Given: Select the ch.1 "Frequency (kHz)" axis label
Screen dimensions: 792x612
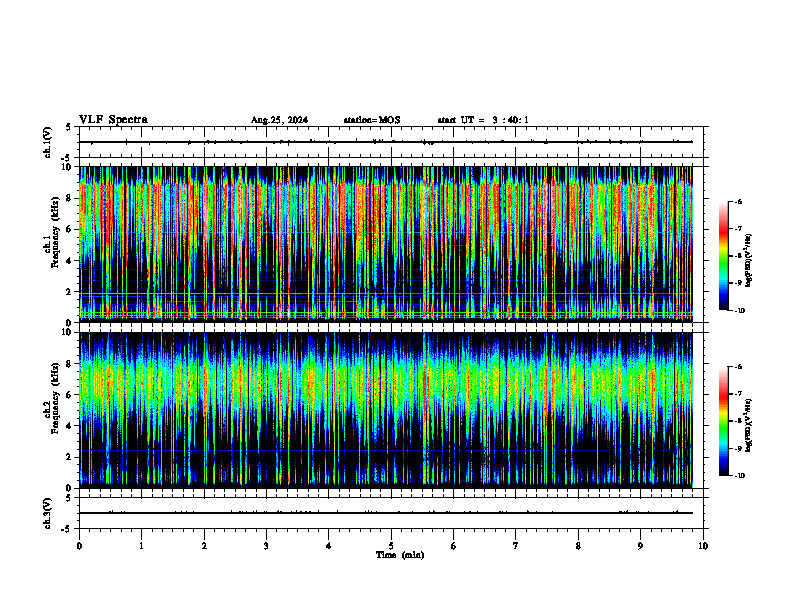Looking at the screenshot, I should [54, 232].
